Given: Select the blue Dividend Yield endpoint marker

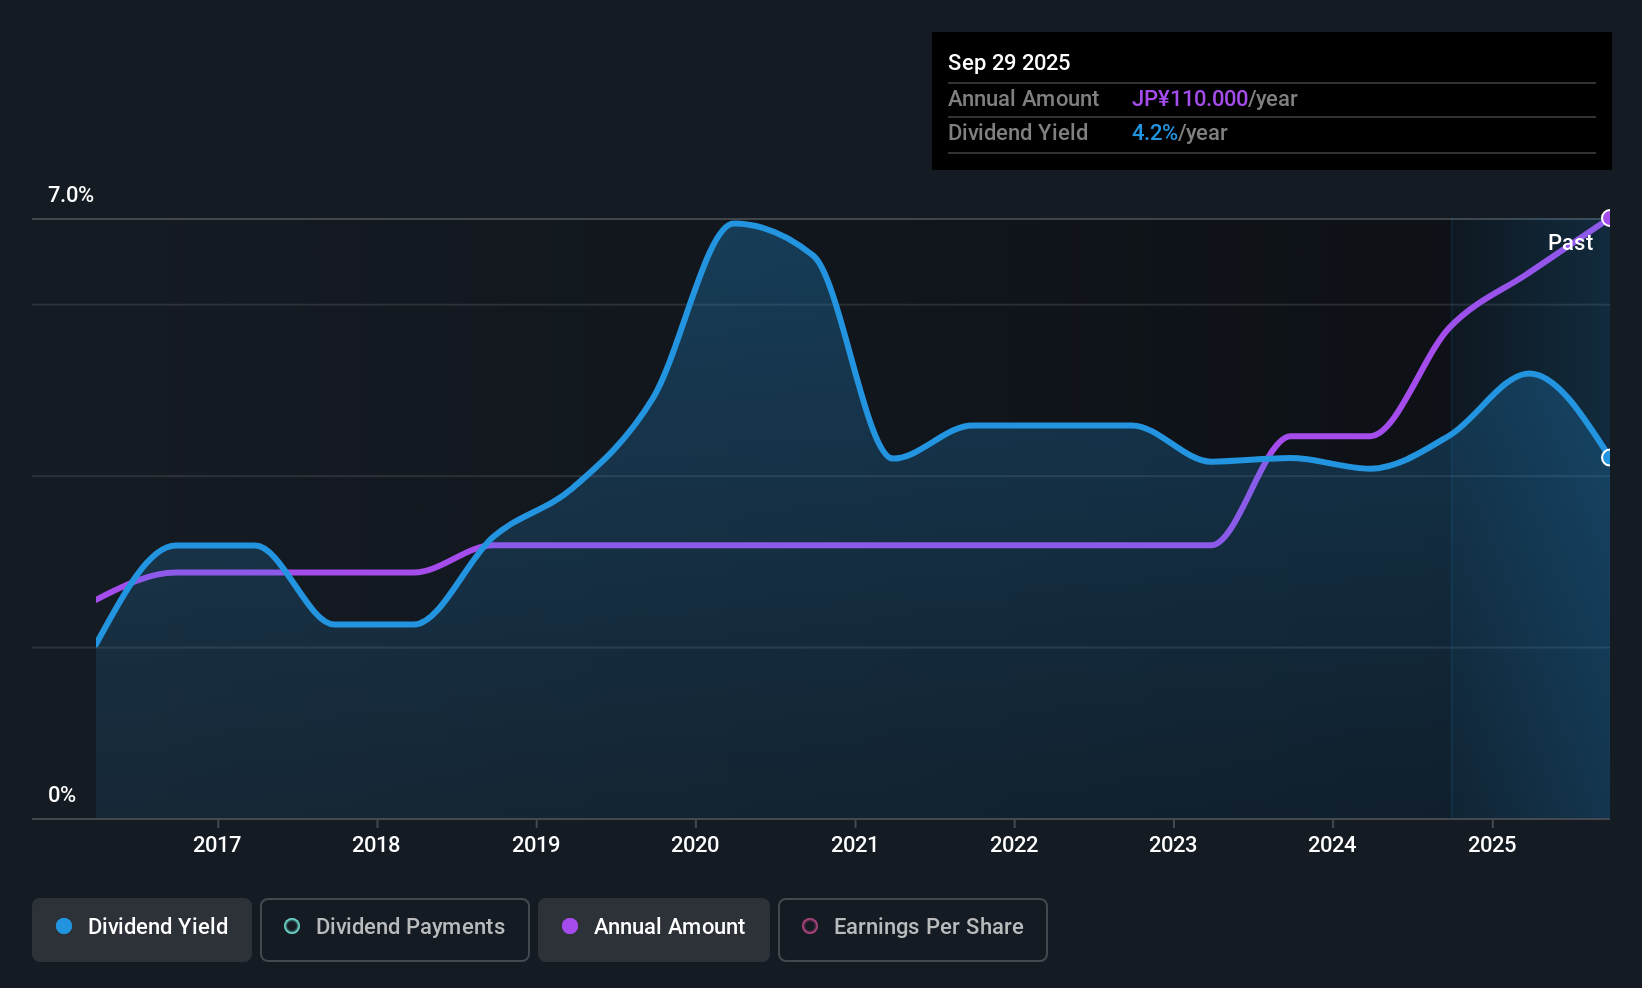Looking at the screenshot, I should pos(1608,457).
